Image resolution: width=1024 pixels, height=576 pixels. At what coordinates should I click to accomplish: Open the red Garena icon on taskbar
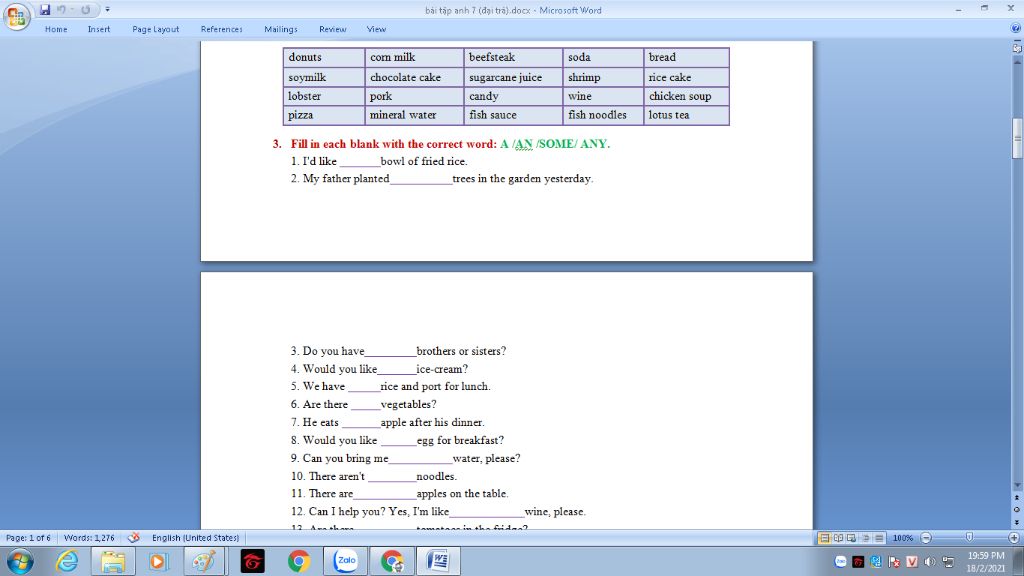[x=252, y=562]
